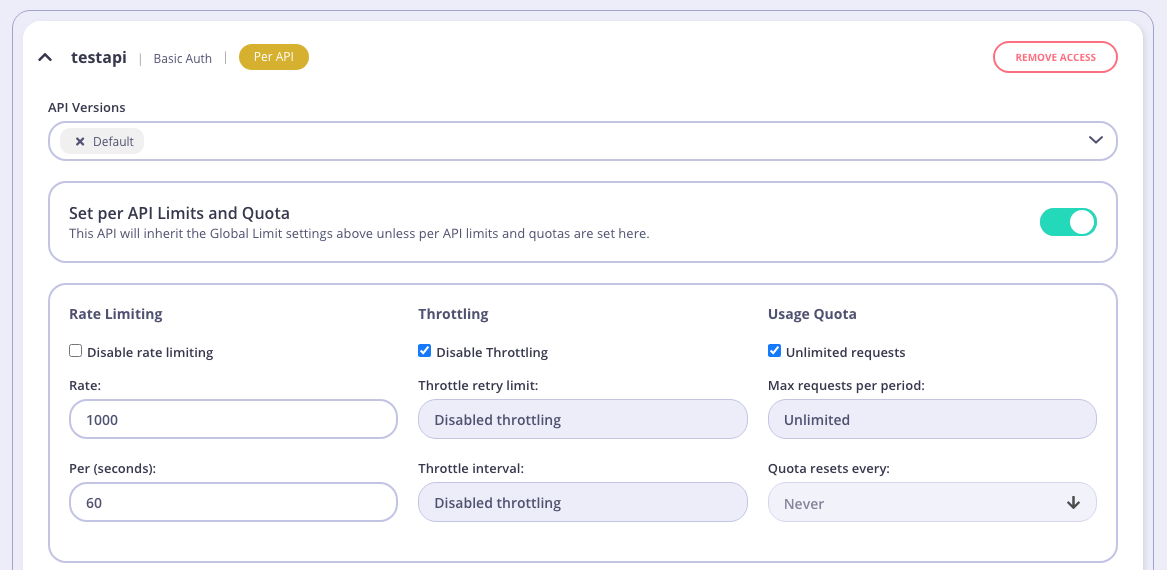This screenshot has width=1167, height=570.
Task: Uncheck the Disable Throttling checkbox
Action: pyautogui.click(x=425, y=351)
